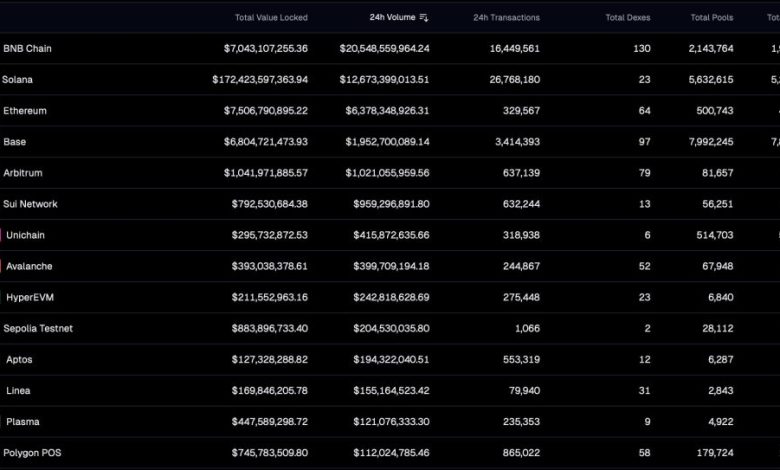Screen dimensions: 780x470
Task: Click the Avalanche chain name
Action: click(29, 267)
